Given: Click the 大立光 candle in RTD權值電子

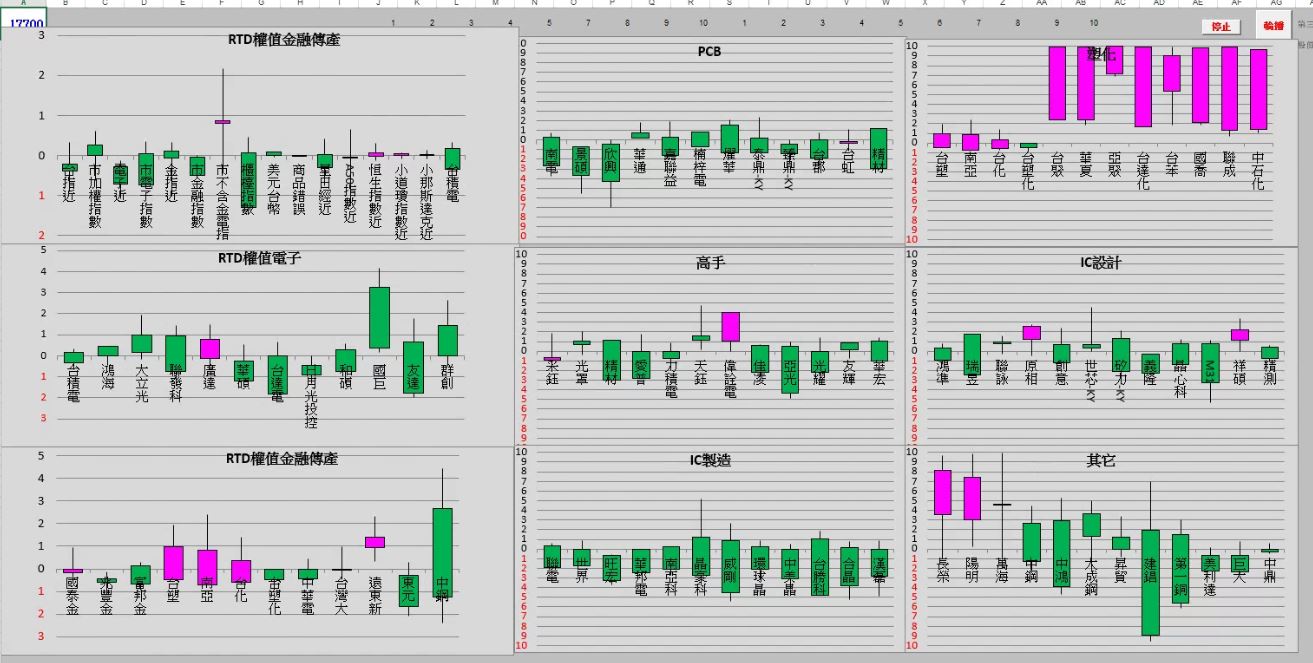Looking at the screenshot, I should coord(142,343).
